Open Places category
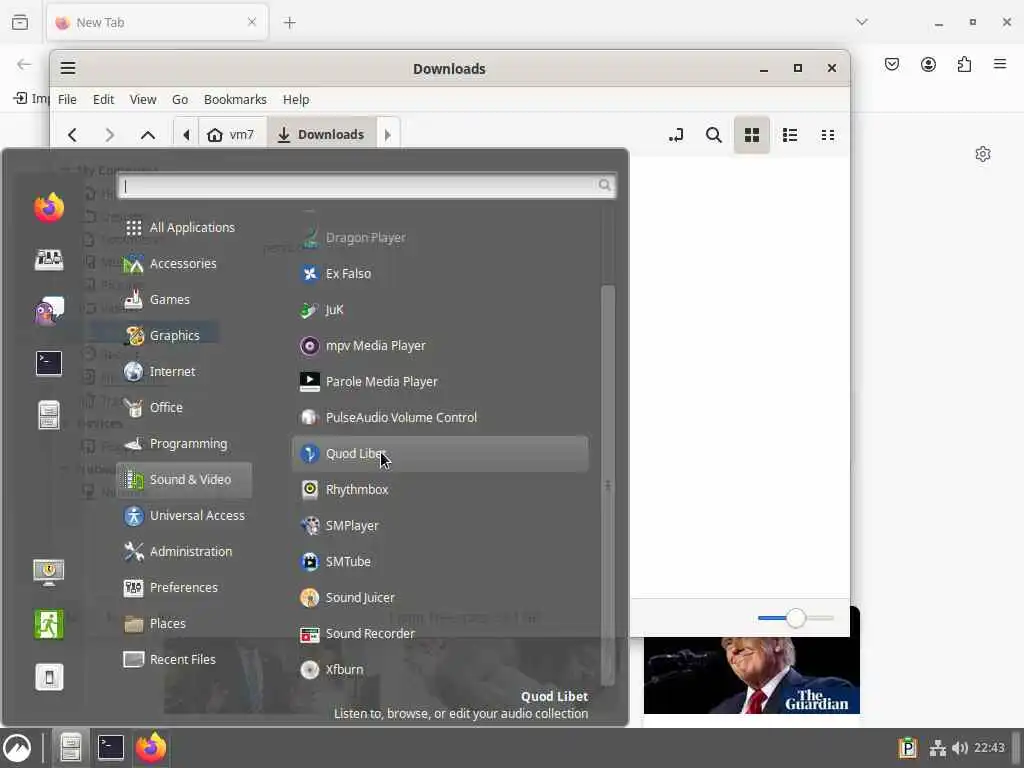Image resolution: width=1024 pixels, height=768 pixels. point(184,623)
